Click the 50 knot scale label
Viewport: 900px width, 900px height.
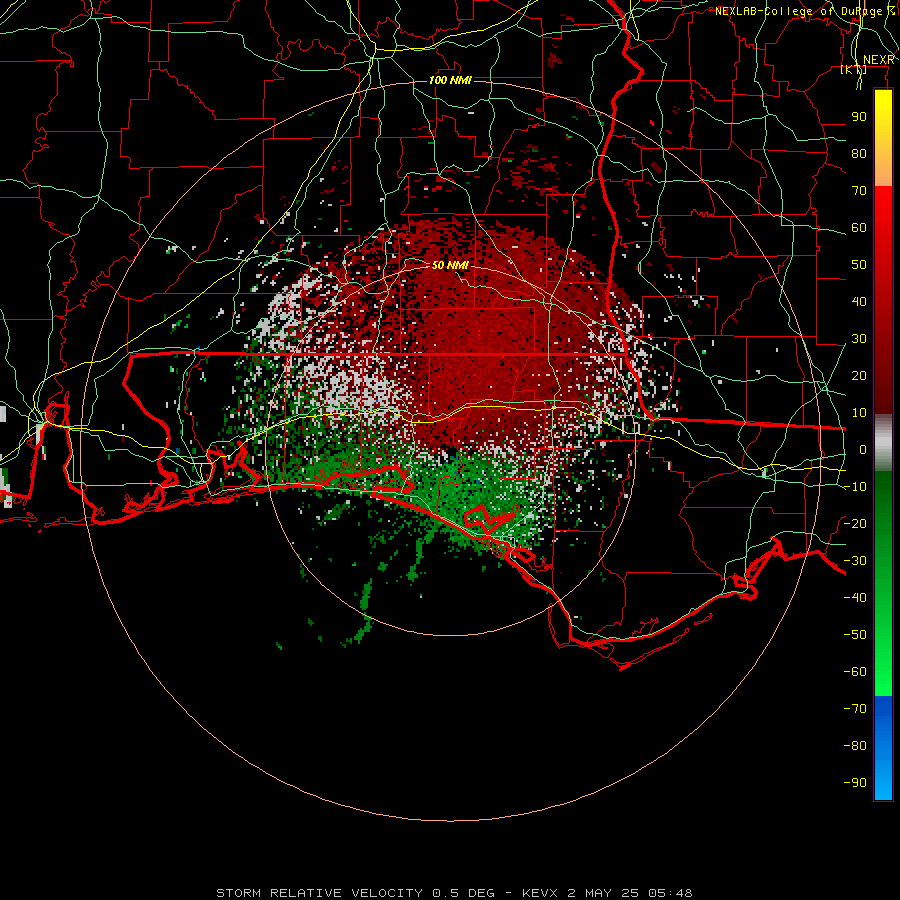click(859, 265)
